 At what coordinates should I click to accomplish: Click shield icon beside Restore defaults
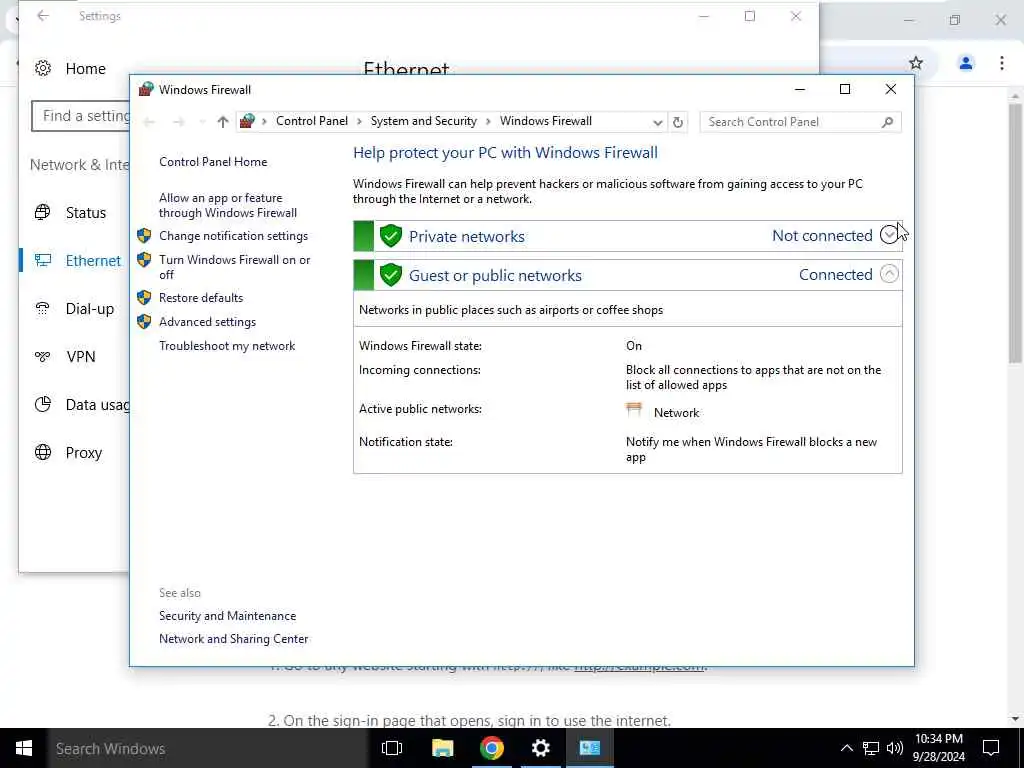[144, 298]
